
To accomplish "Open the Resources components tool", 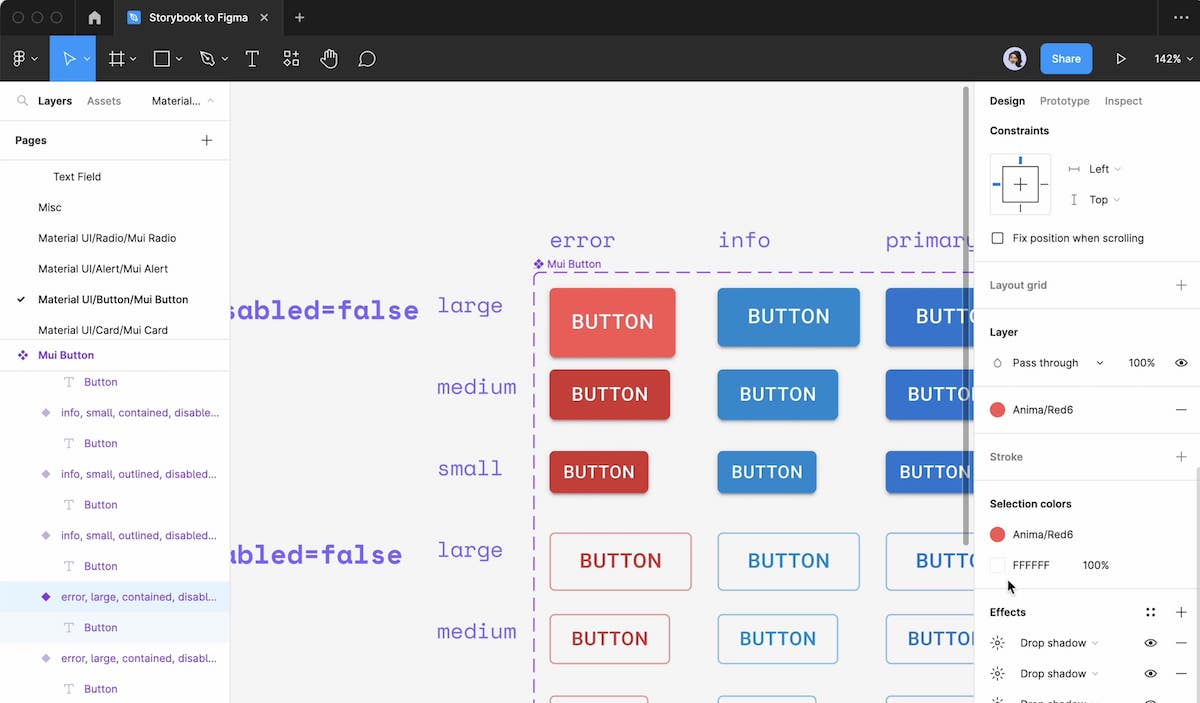I will coord(291,59).
